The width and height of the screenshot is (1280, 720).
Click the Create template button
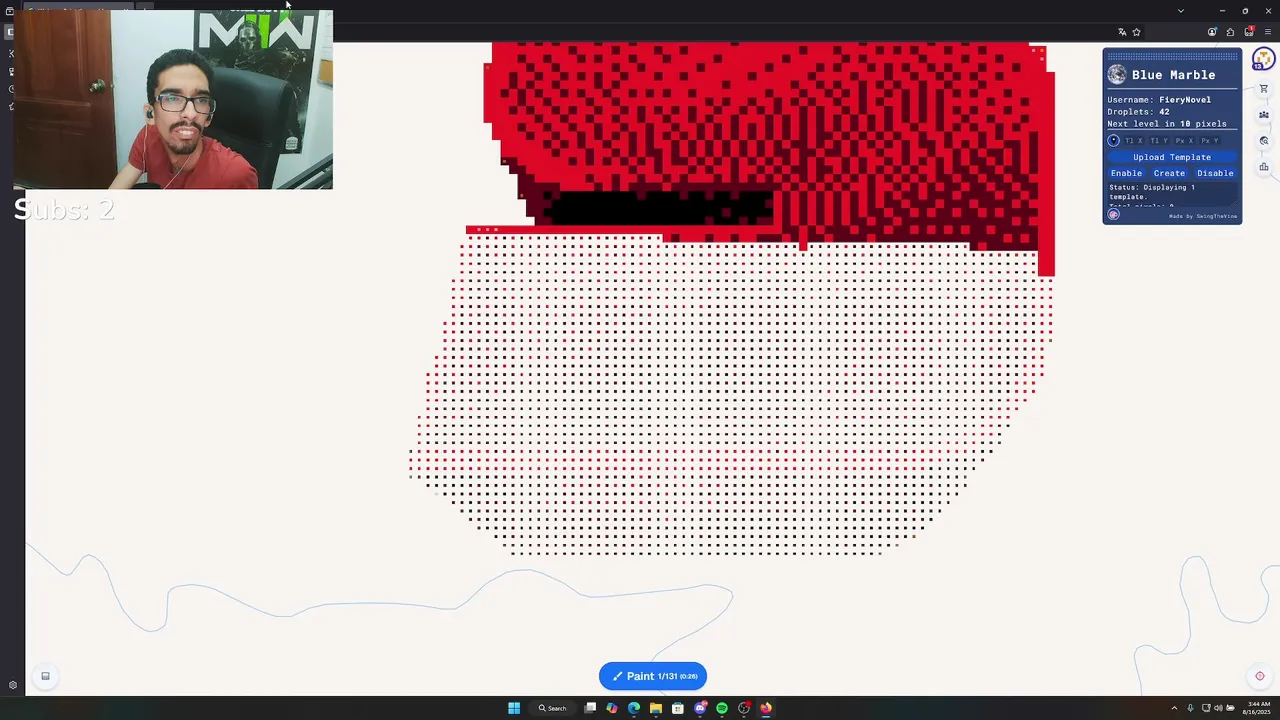click(1169, 173)
